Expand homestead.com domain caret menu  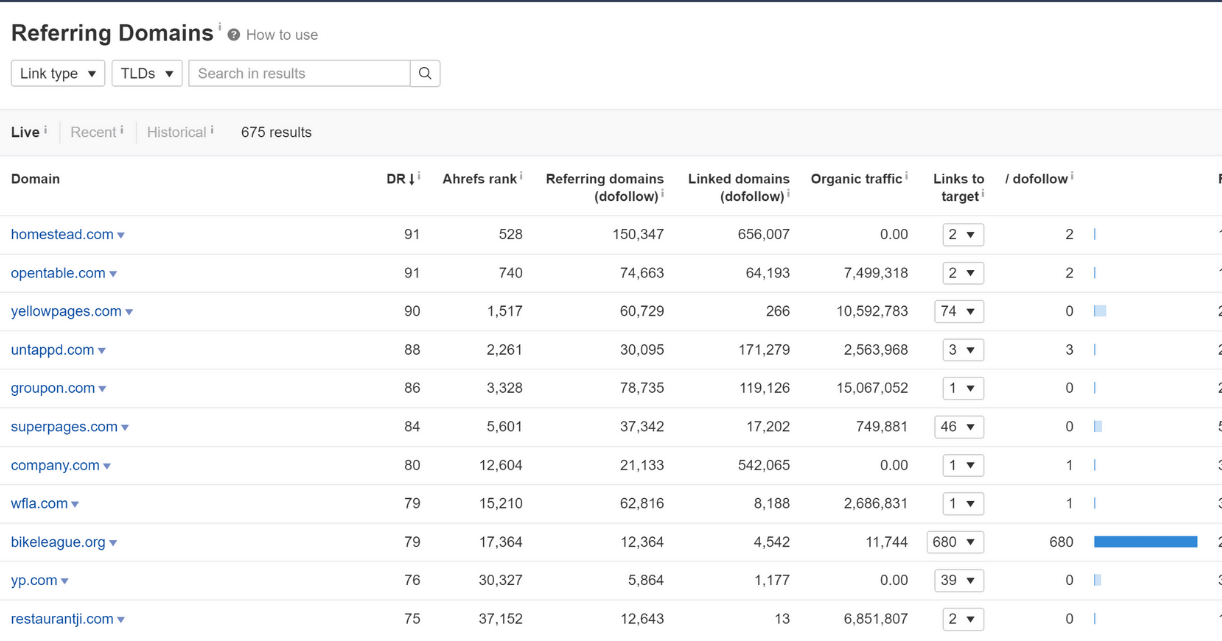121,236
